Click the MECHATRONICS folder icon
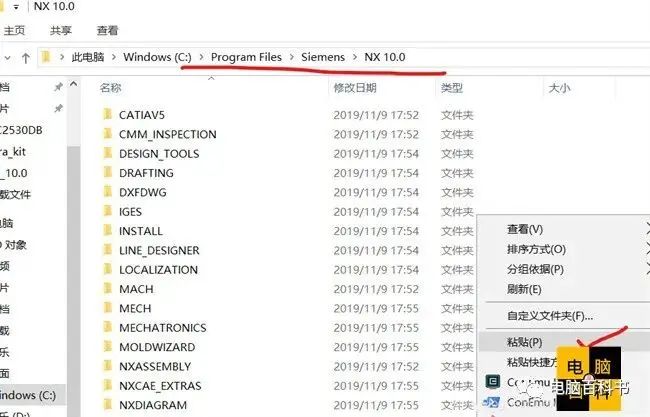Screen dimensions: 650x417 coord(108,327)
